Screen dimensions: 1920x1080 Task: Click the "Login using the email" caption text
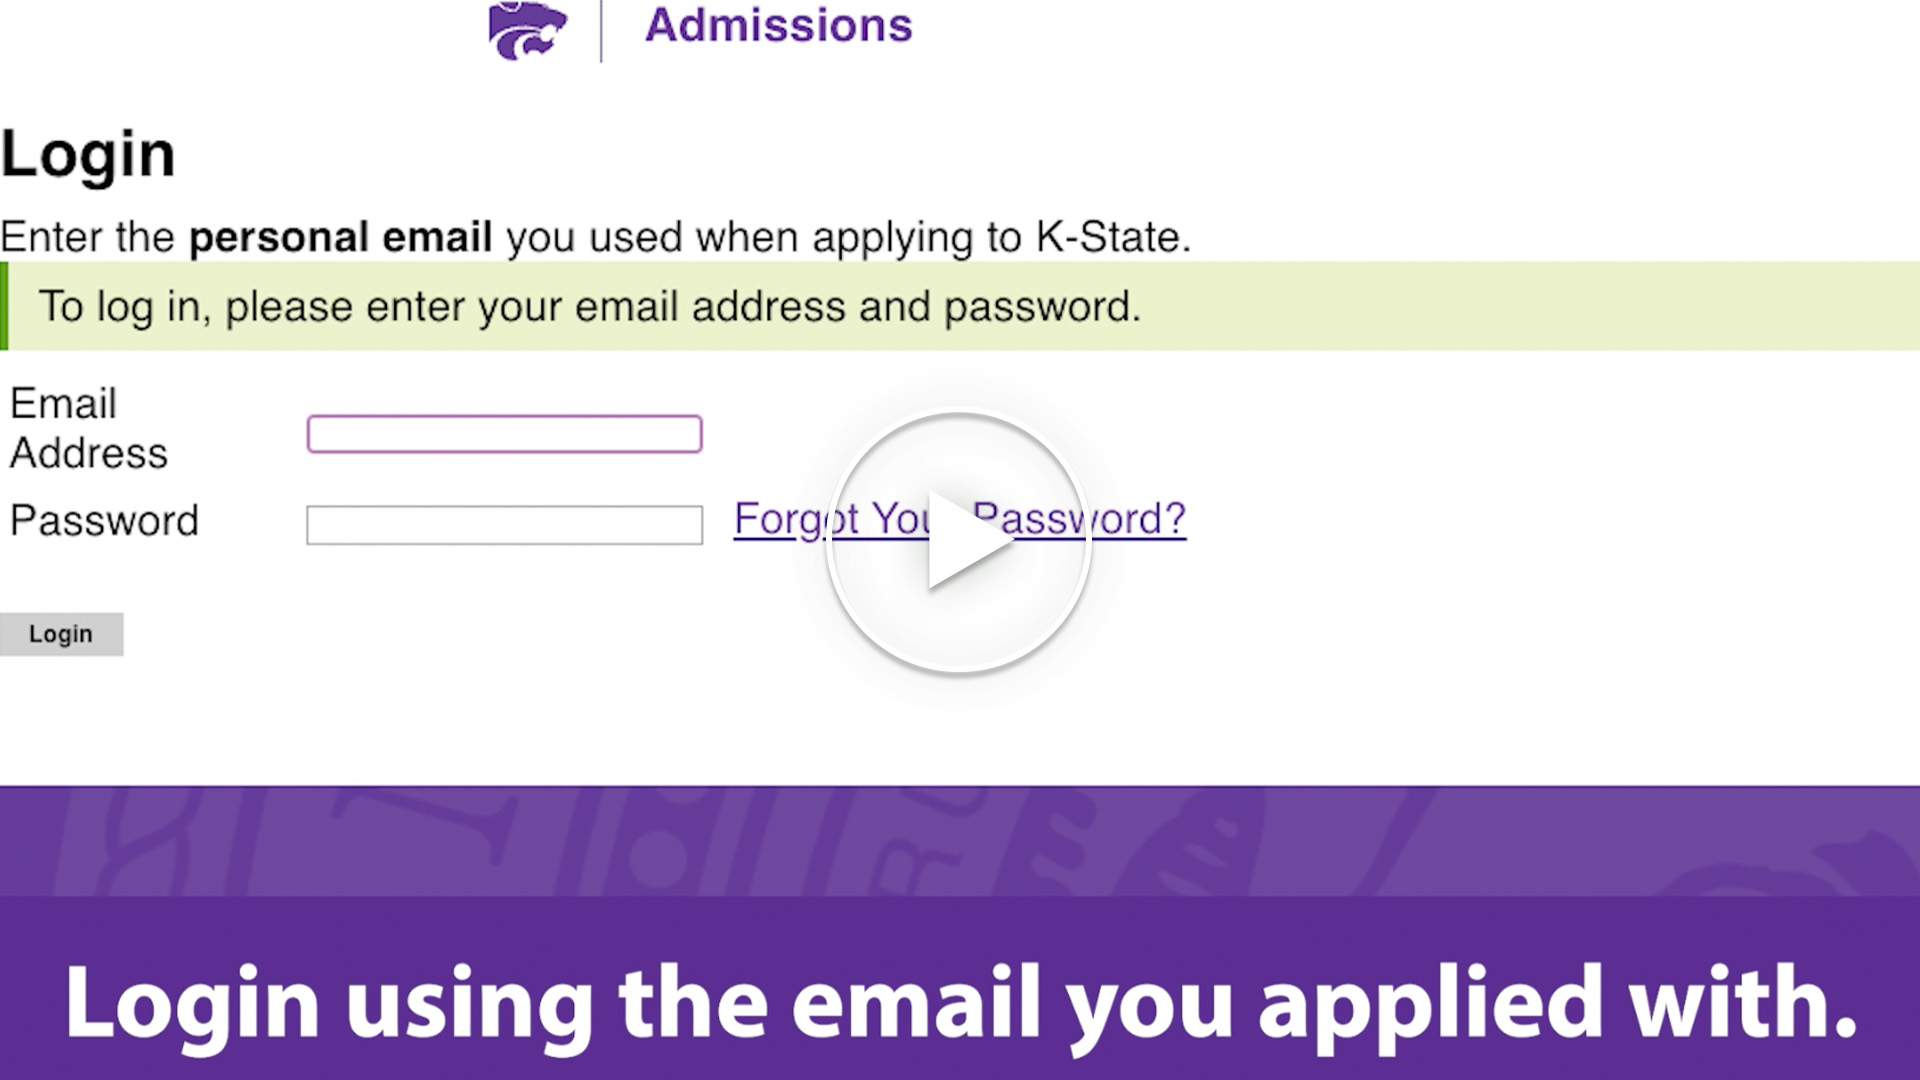(x=560, y=1003)
